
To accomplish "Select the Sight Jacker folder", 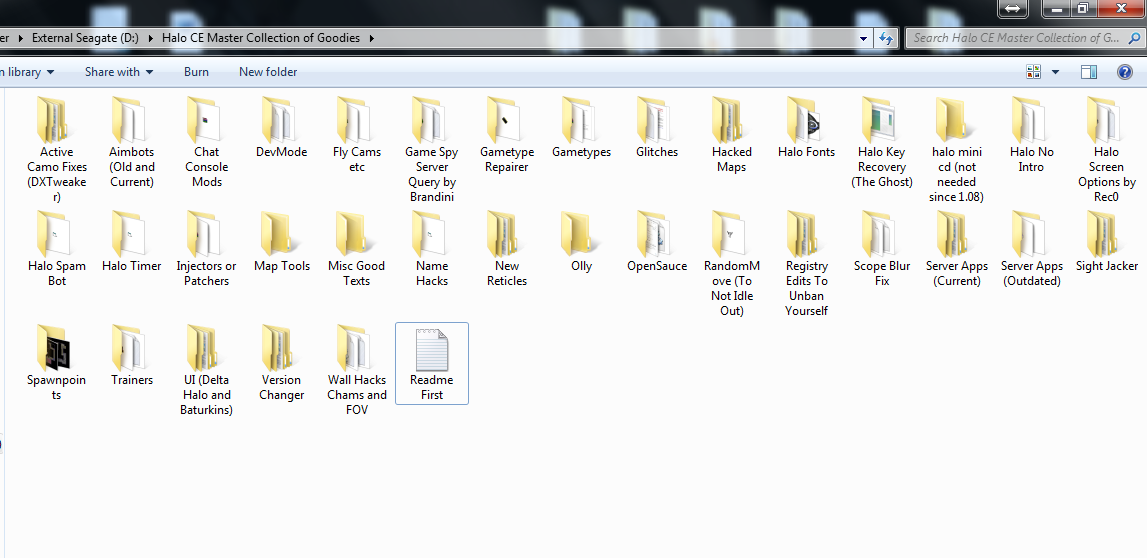I will pyautogui.click(x=1106, y=234).
